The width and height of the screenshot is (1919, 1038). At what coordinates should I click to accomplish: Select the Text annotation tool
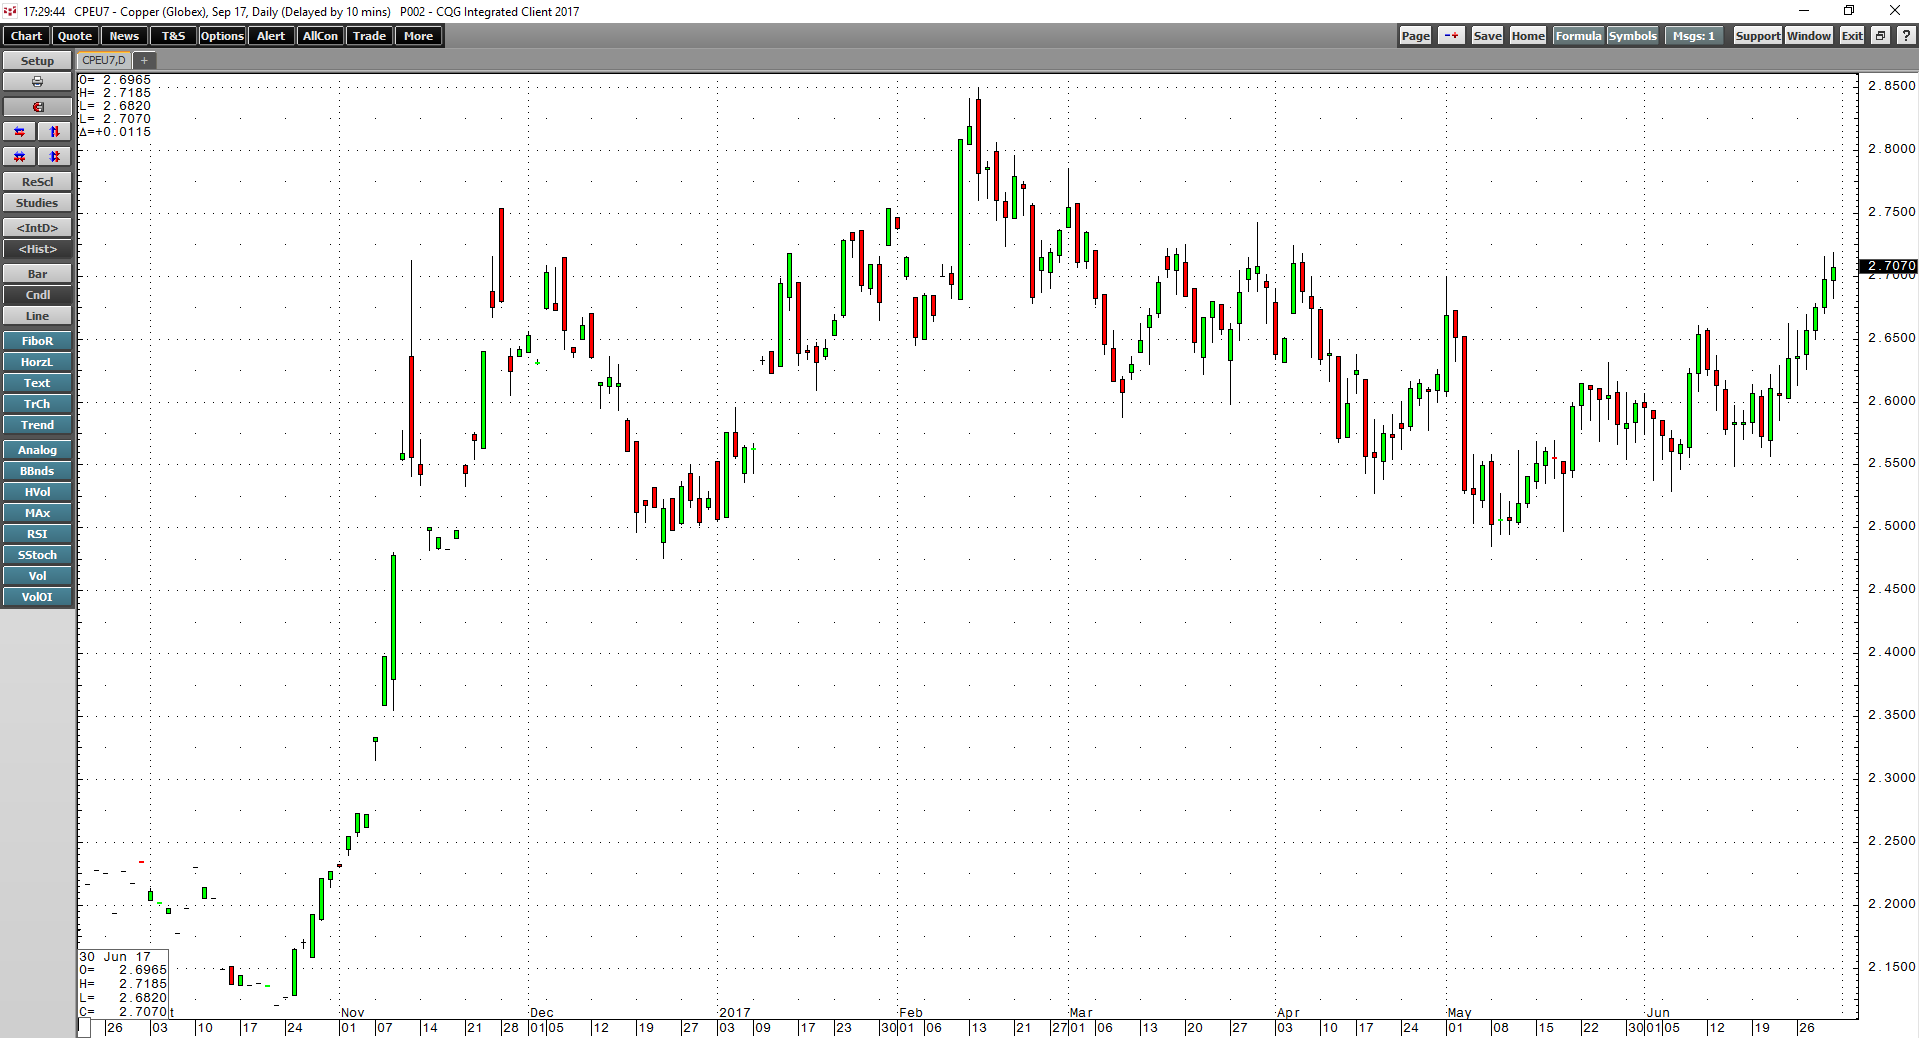pyautogui.click(x=37, y=383)
